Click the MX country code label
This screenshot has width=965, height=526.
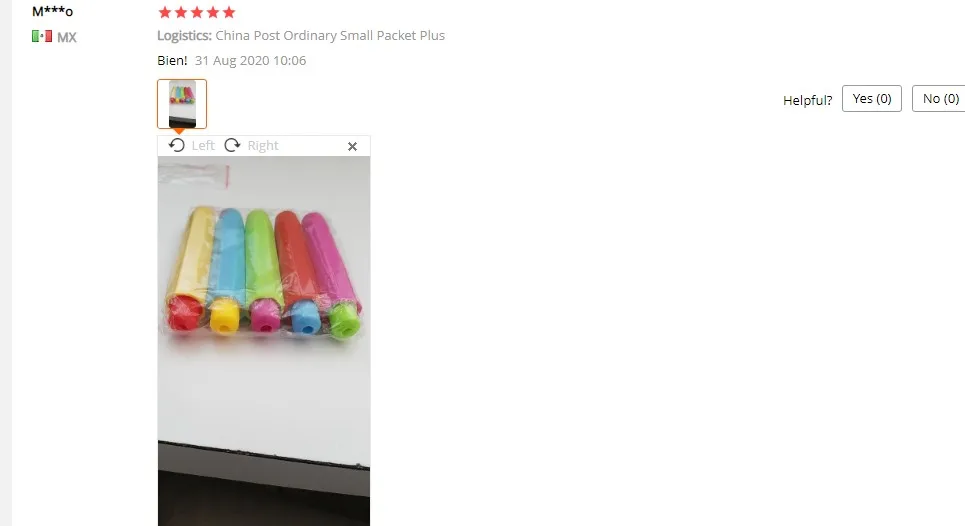pyautogui.click(x=66, y=37)
